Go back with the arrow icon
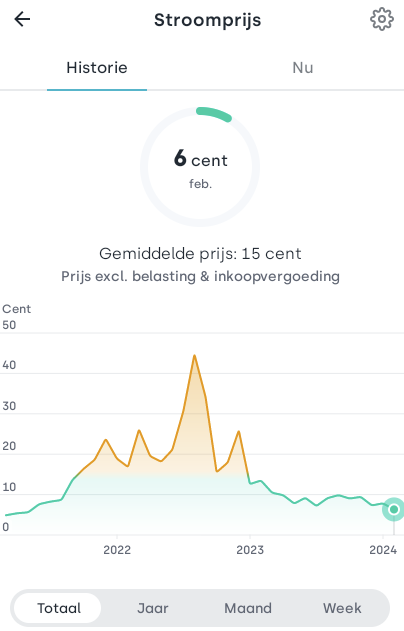The width and height of the screenshot is (404, 631). pos(22,19)
